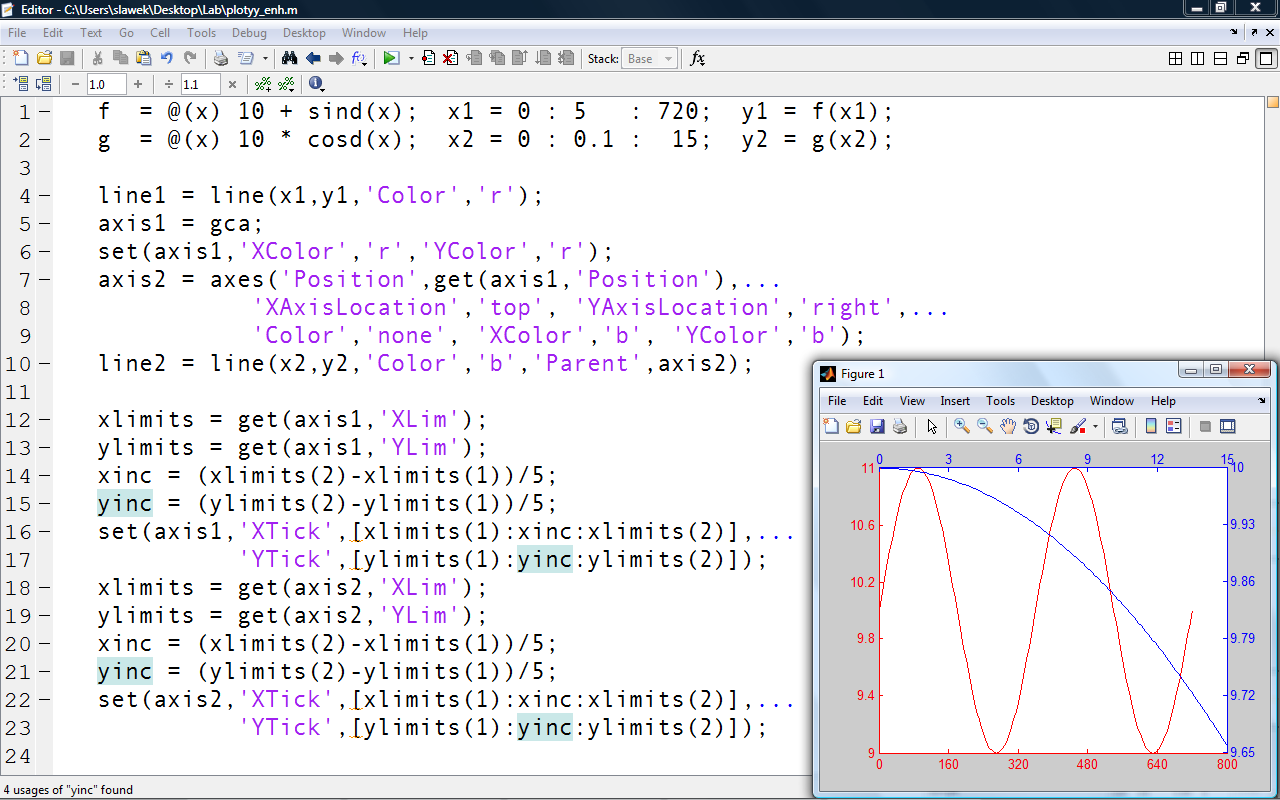Paste clipboard icon in Editor toolbar
This screenshot has height=800, width=1280.
click(x=143, y=58)
